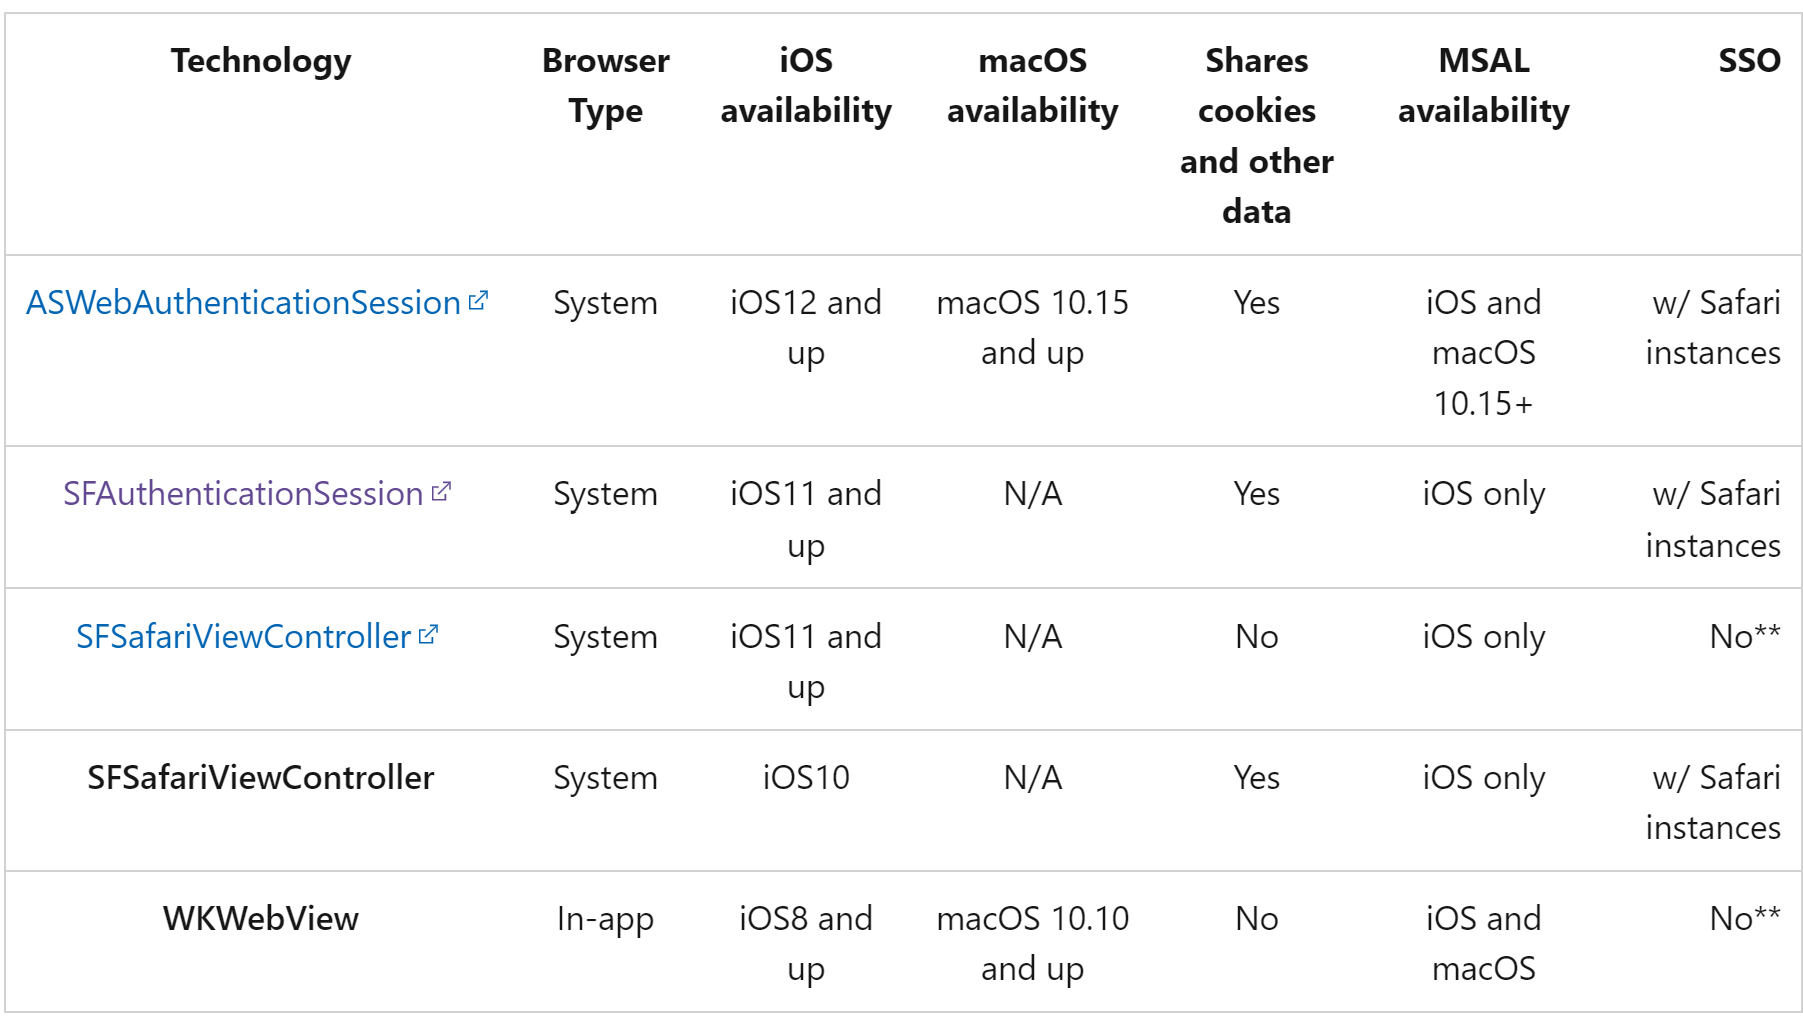
Task: Click w/ Safari instances in SFAuthenticationSession row
Action: [x=1713, y=520]
